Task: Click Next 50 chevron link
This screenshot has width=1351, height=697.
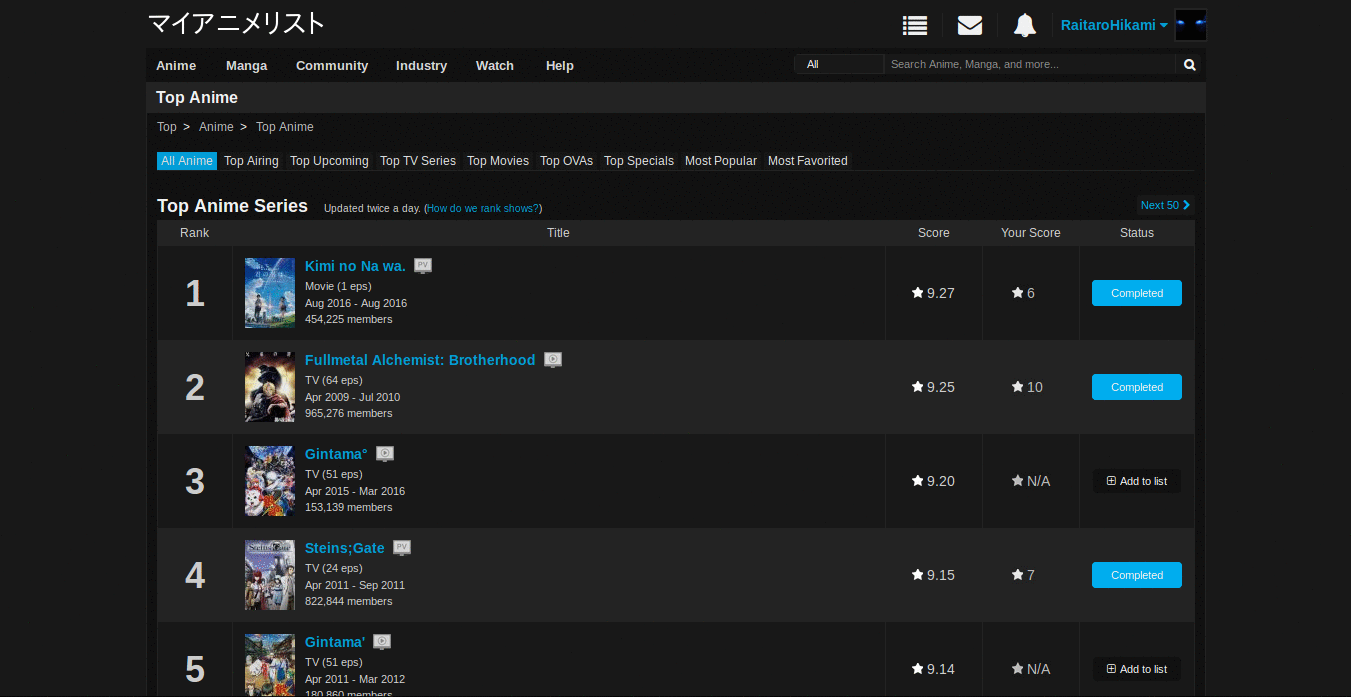Action: [1166, 205]
